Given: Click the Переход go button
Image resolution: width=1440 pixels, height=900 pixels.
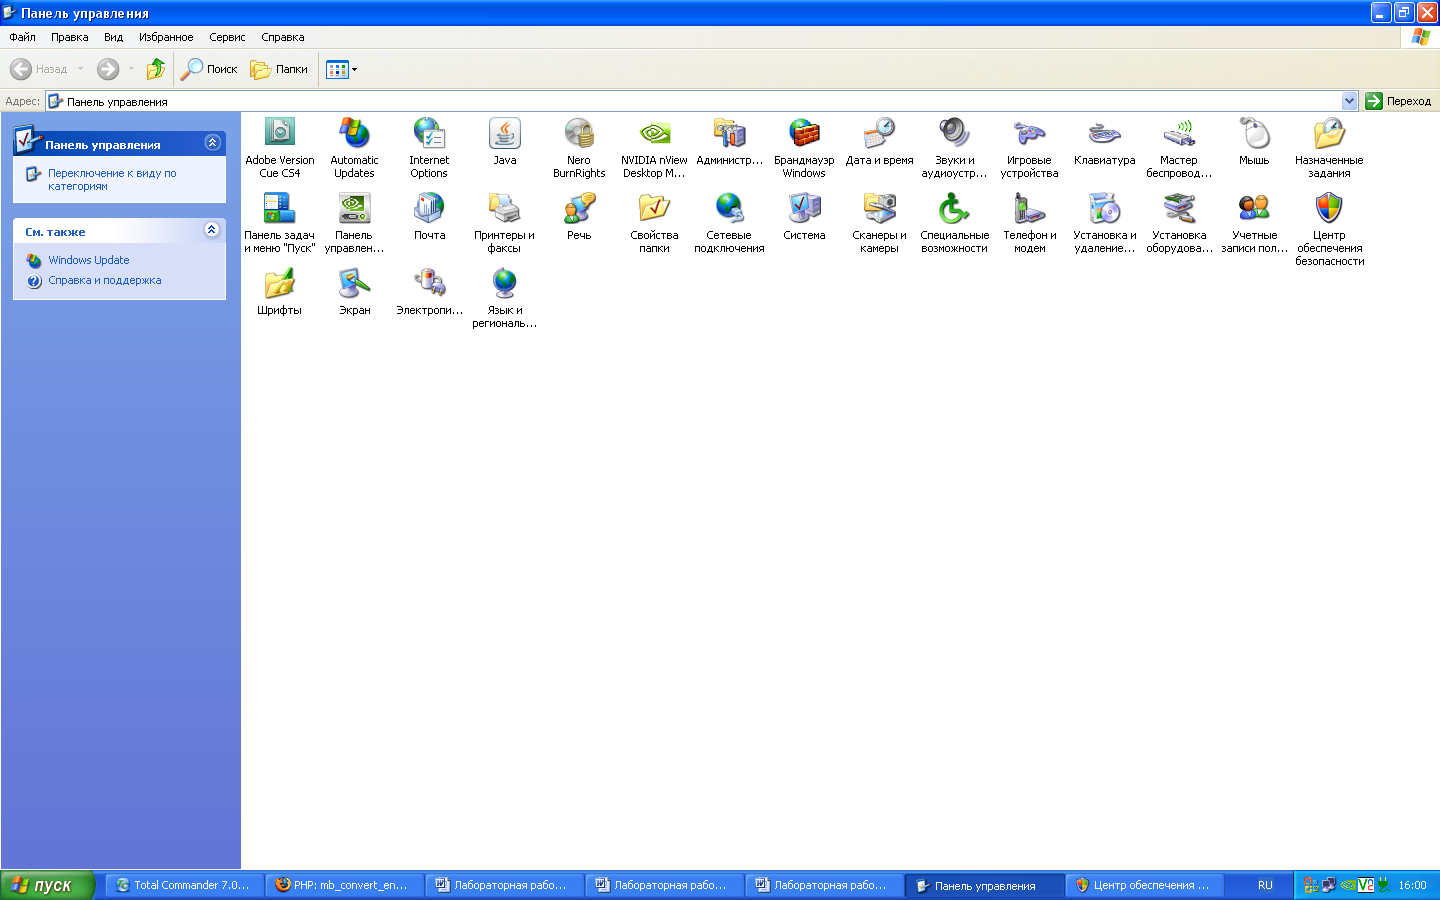Looking at the screenshot, I should [1399, 101].
